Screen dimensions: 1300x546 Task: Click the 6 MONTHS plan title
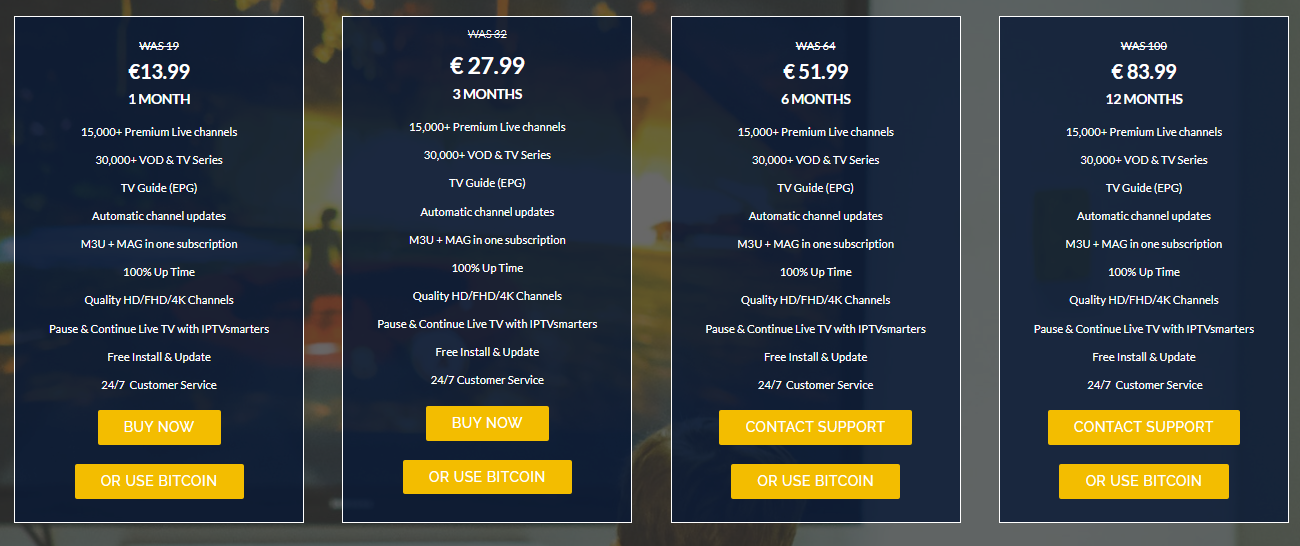pyautogui.click(x=815, y=99)
